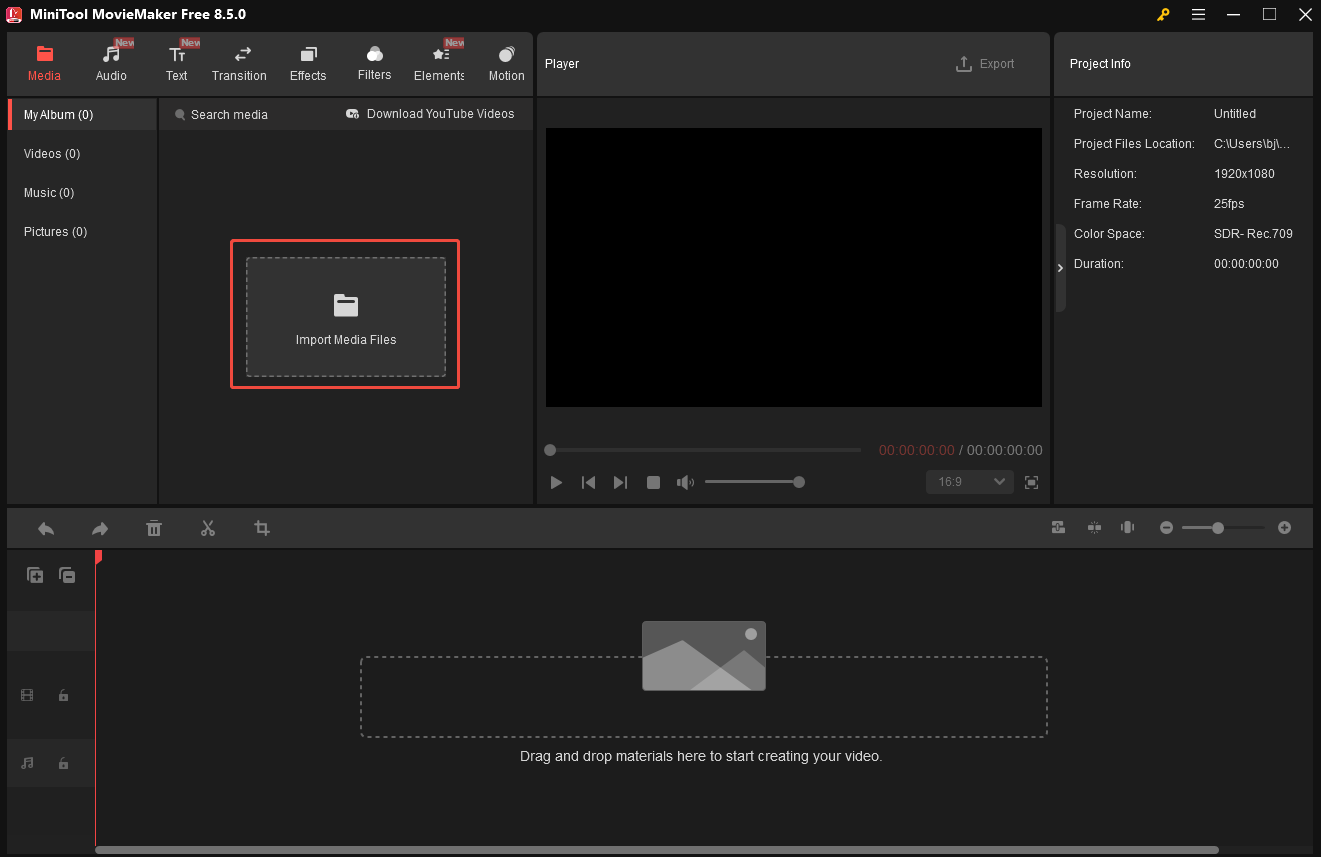
Task: Mute the player volume
Action: coord(685,482)
